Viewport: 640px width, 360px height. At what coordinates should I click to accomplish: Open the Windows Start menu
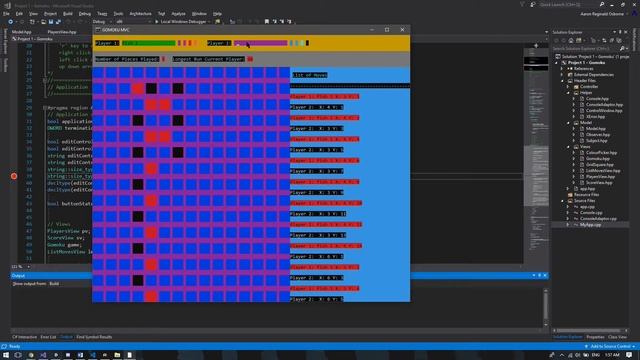[6, 355]
